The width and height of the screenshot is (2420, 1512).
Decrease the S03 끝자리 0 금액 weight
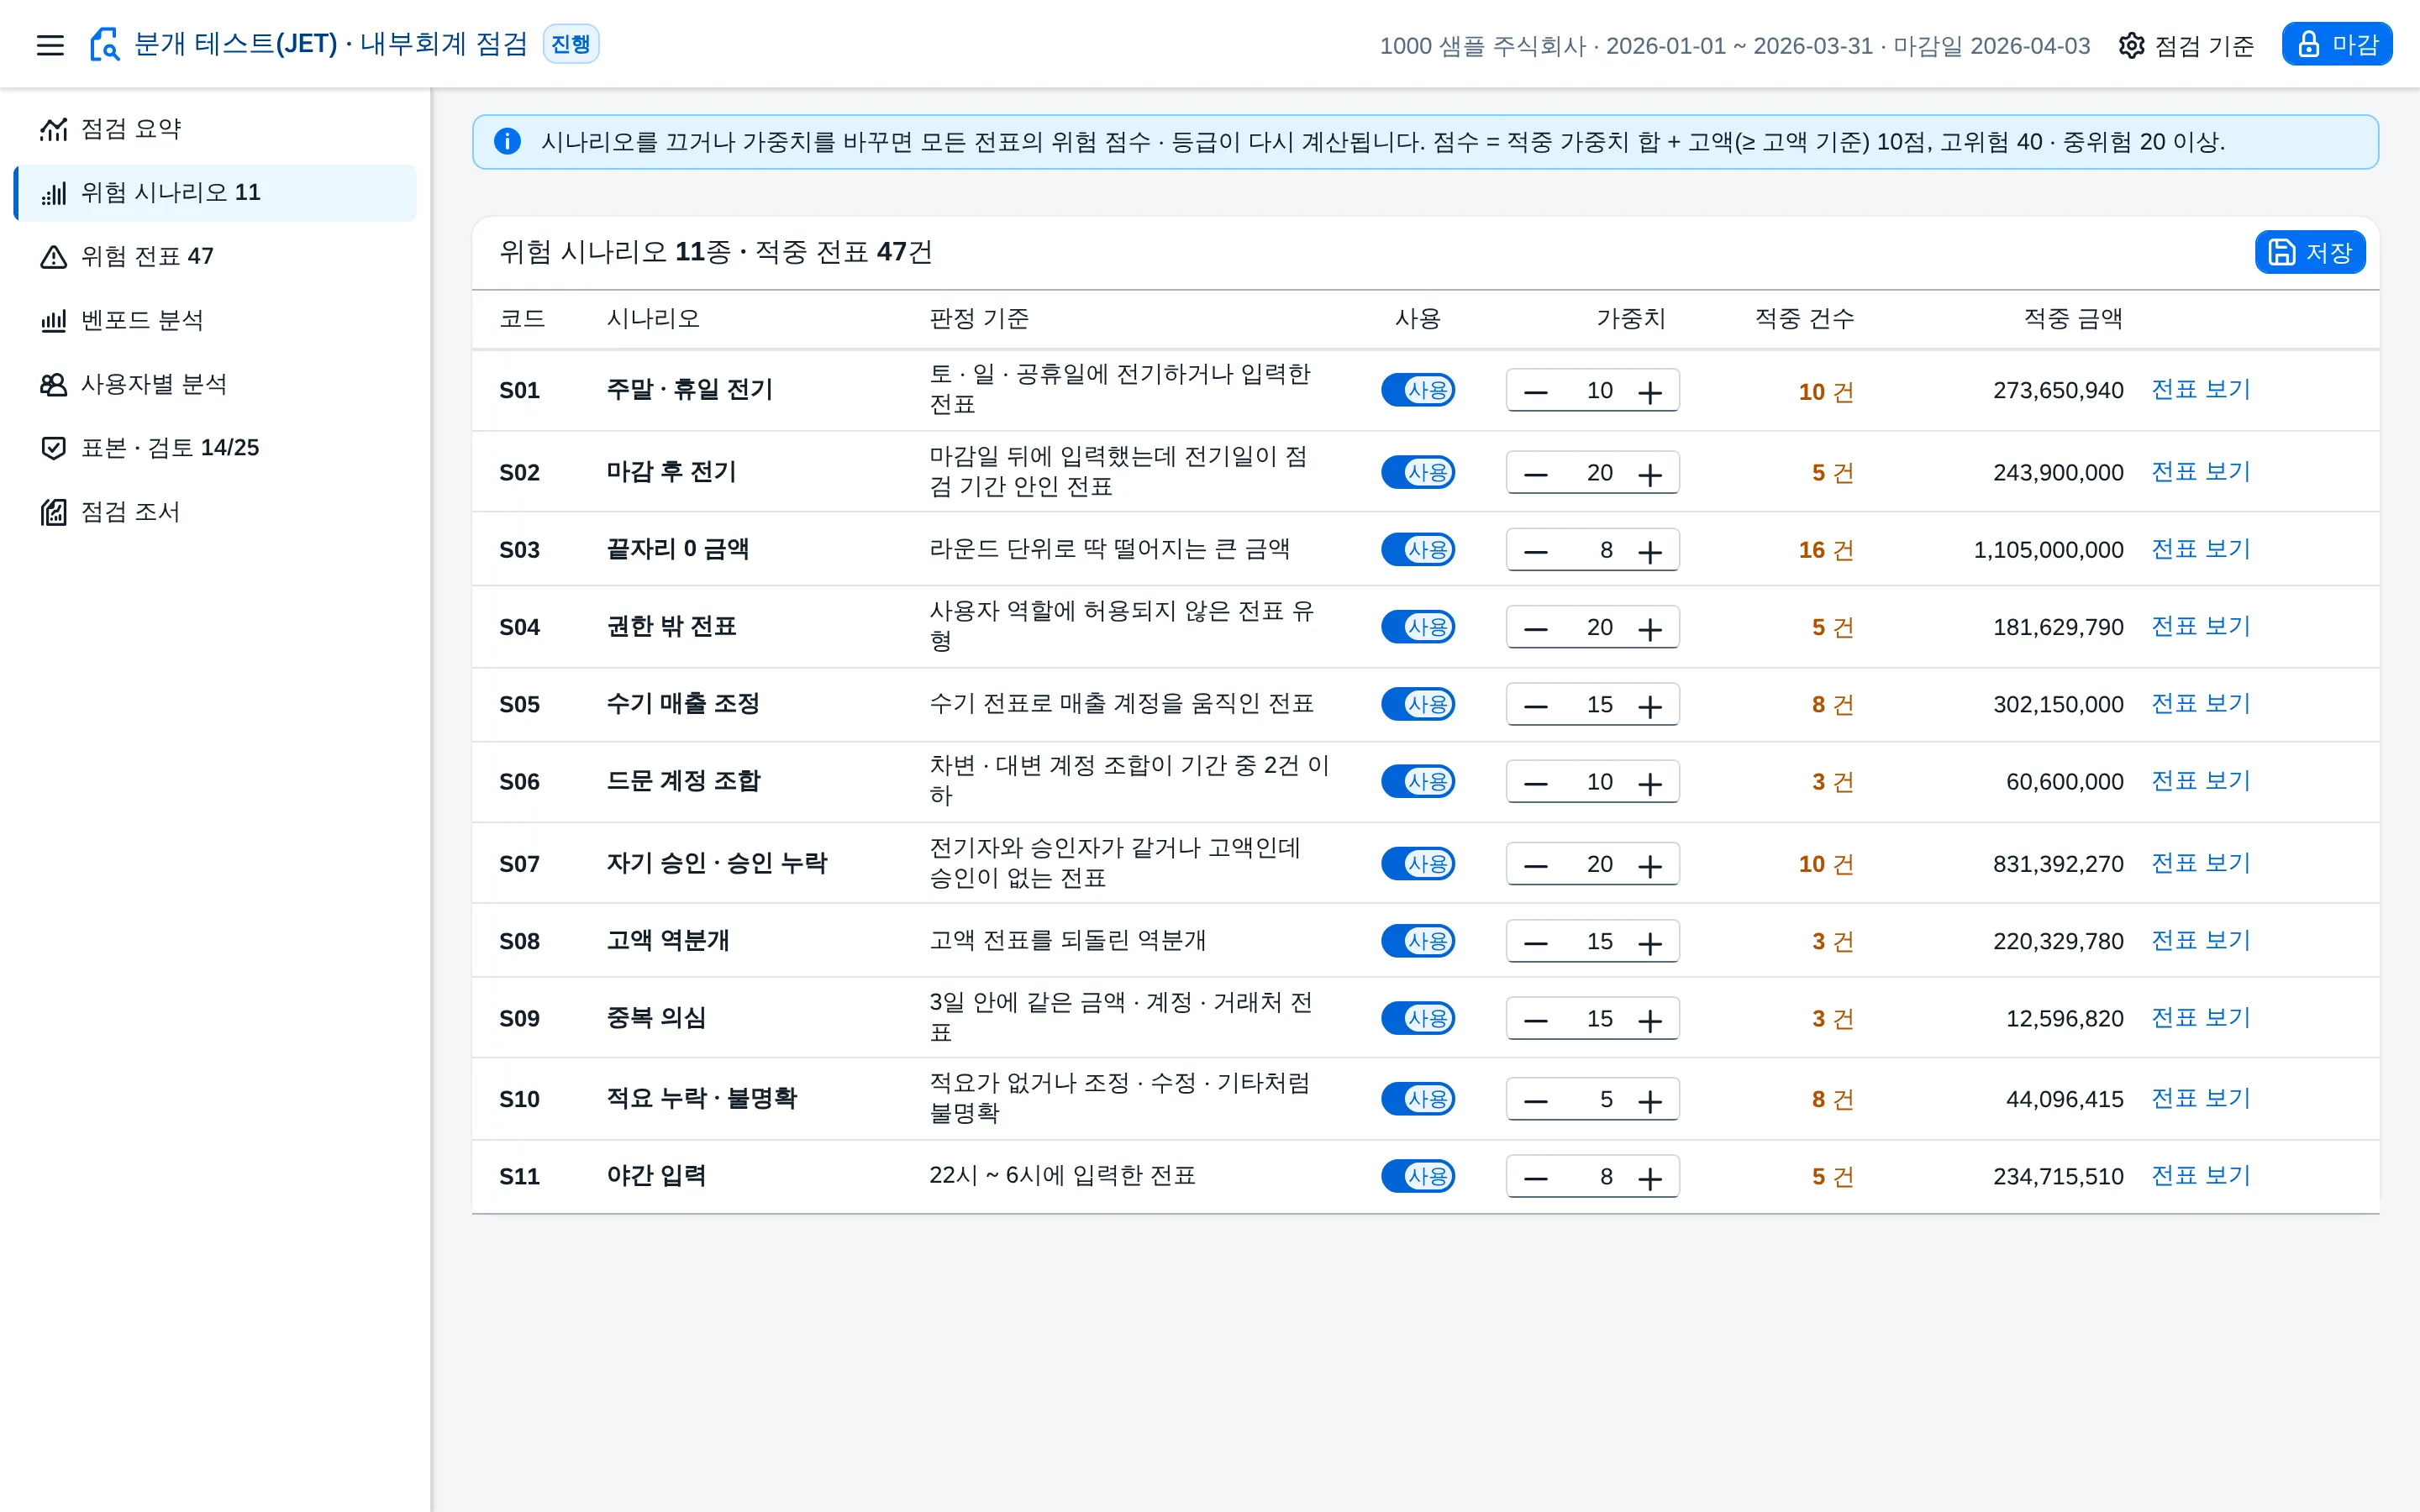[1535, 550]
